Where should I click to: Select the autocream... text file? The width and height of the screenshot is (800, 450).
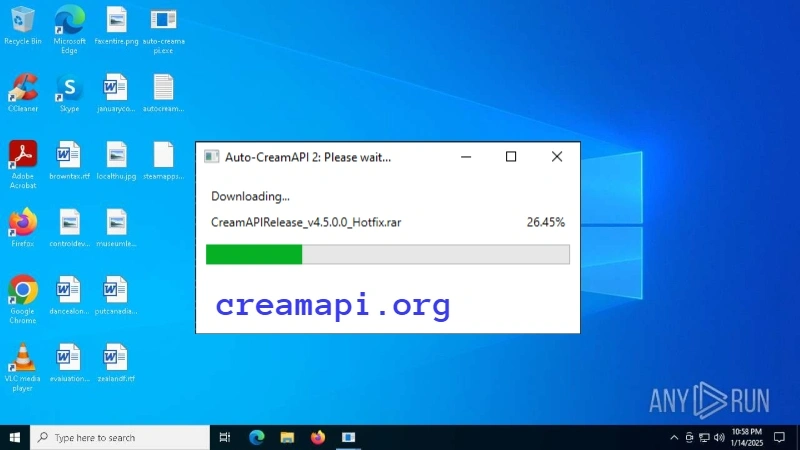[x=163, y=93]
